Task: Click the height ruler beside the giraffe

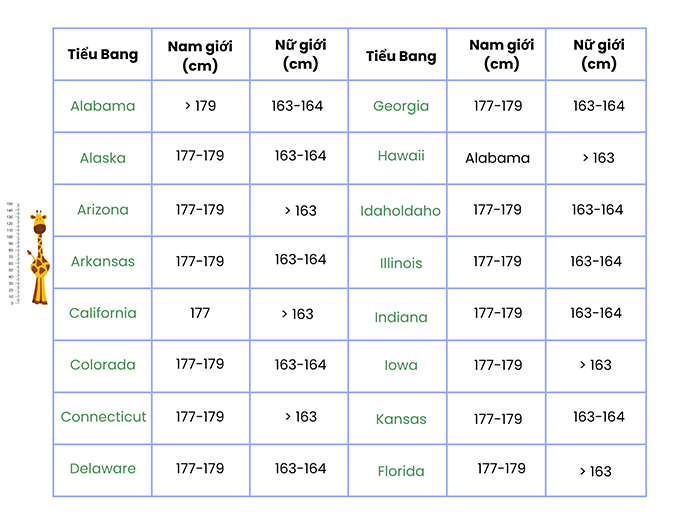Action: click(11, 254)
